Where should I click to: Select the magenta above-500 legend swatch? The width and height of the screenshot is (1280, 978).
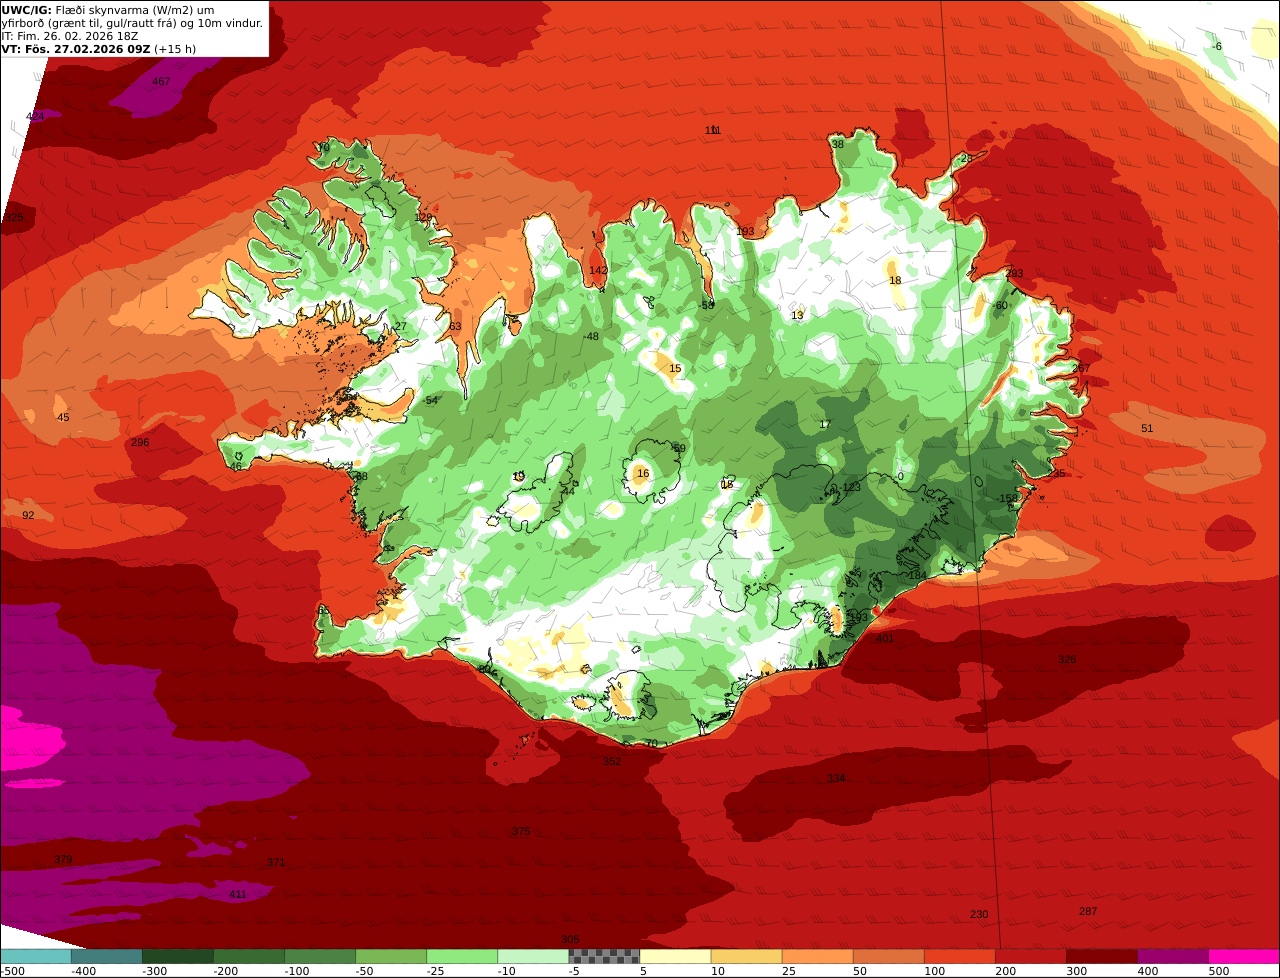[x=1243, y=955]
